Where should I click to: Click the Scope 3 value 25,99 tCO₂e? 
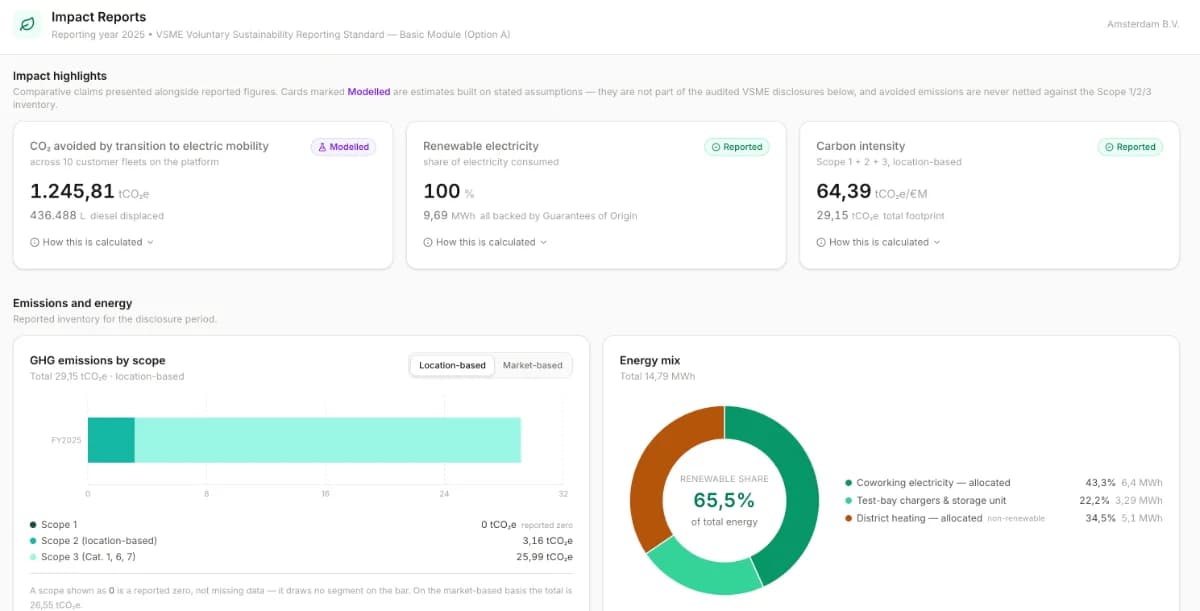[x=544, y=557]
